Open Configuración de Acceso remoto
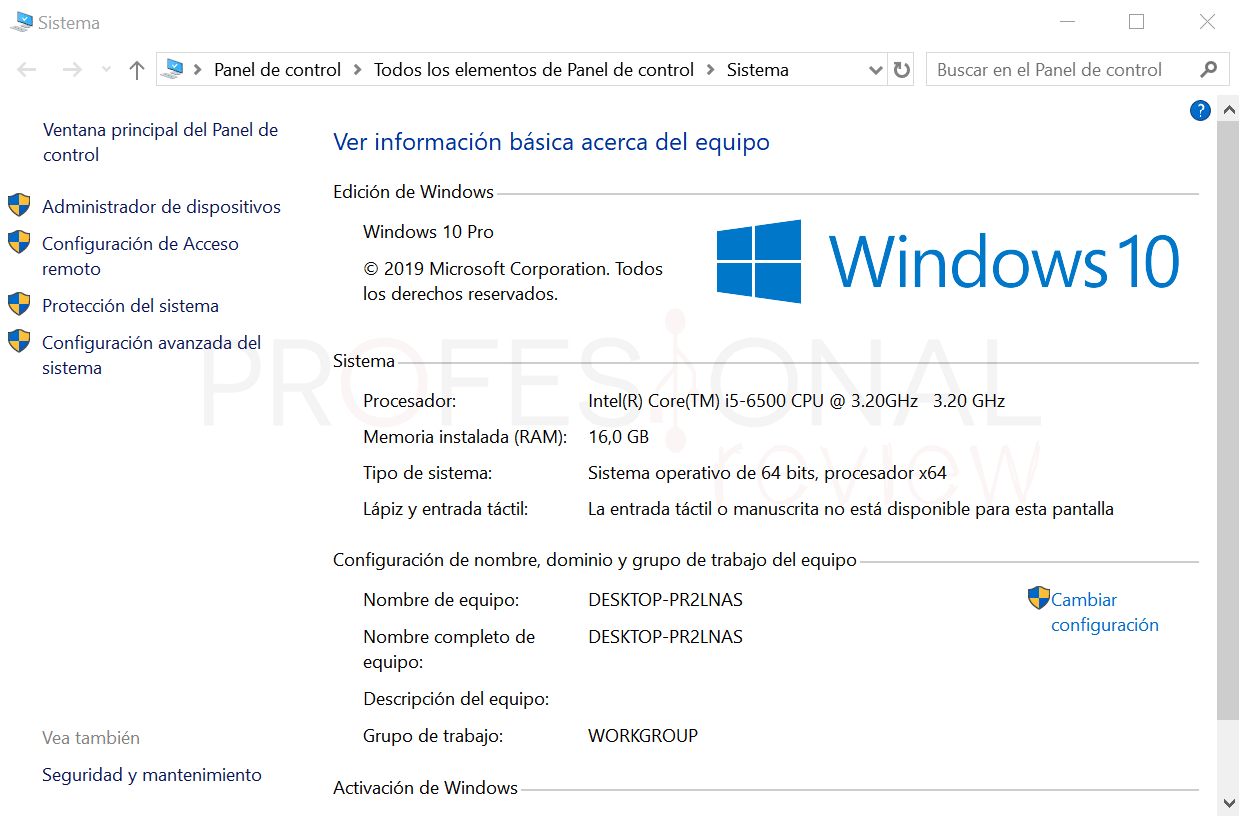This screenshot has height=816, width=1239. (140, 256)
